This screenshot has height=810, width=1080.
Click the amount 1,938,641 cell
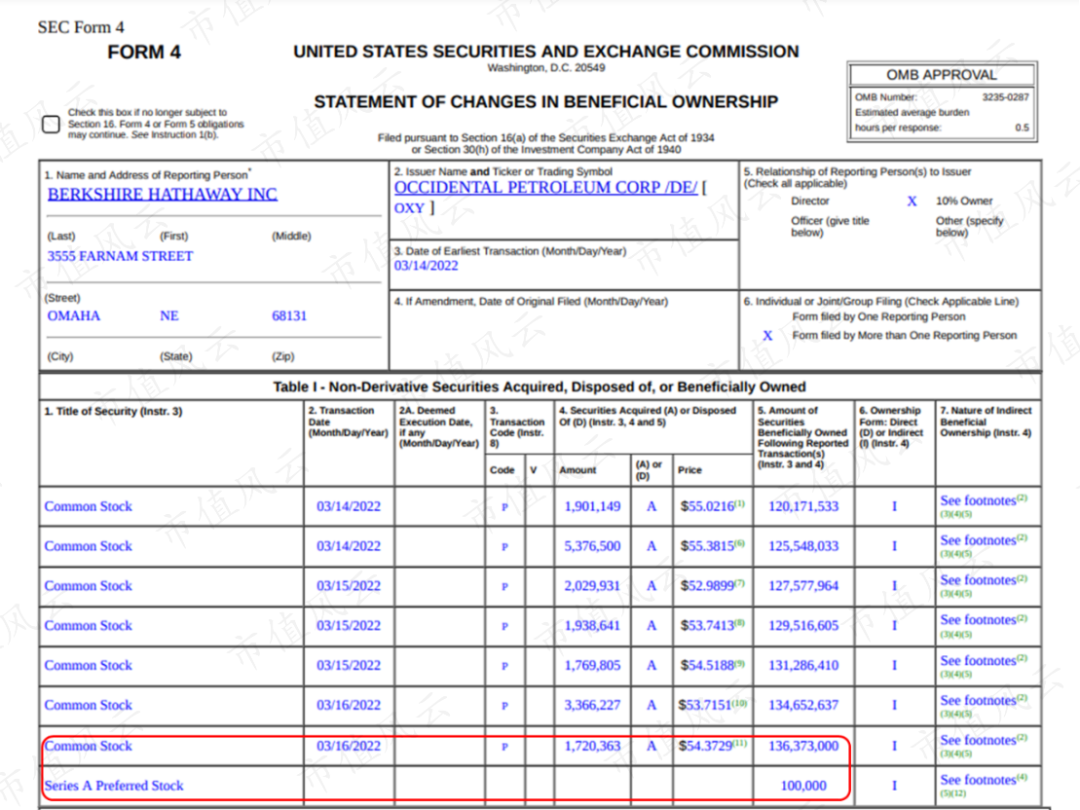(x=592, y=625)
